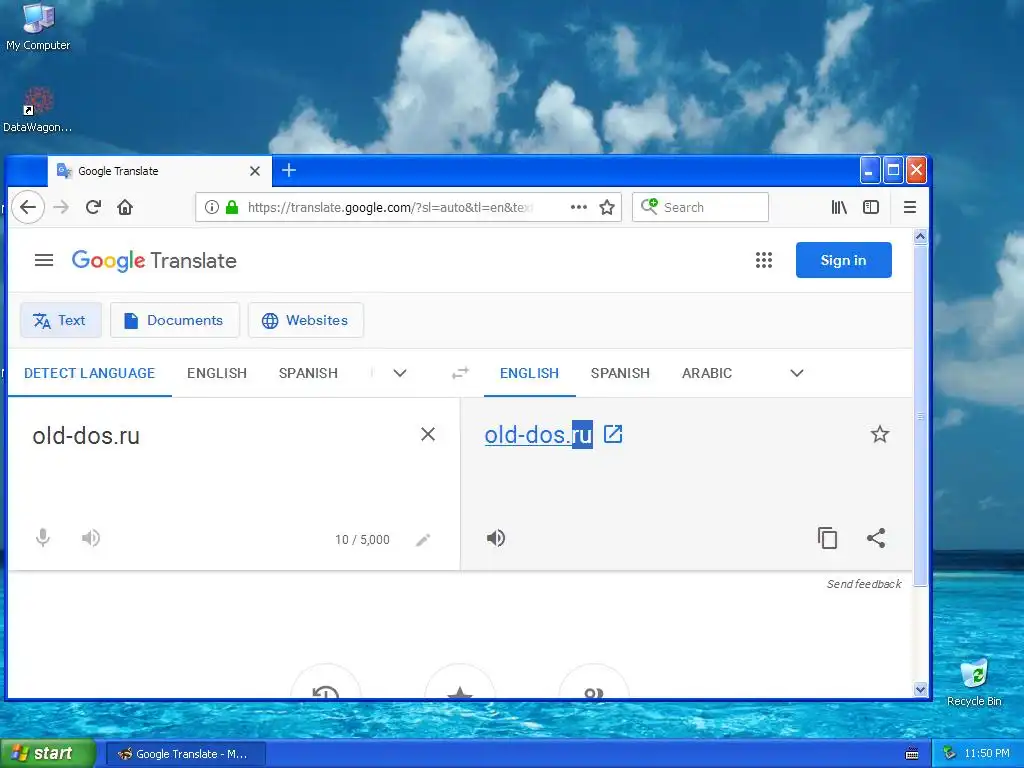Viewport: 1024px width, 768px height.
Task: Click the browser forward arrow
Action: tap(61, 207)
